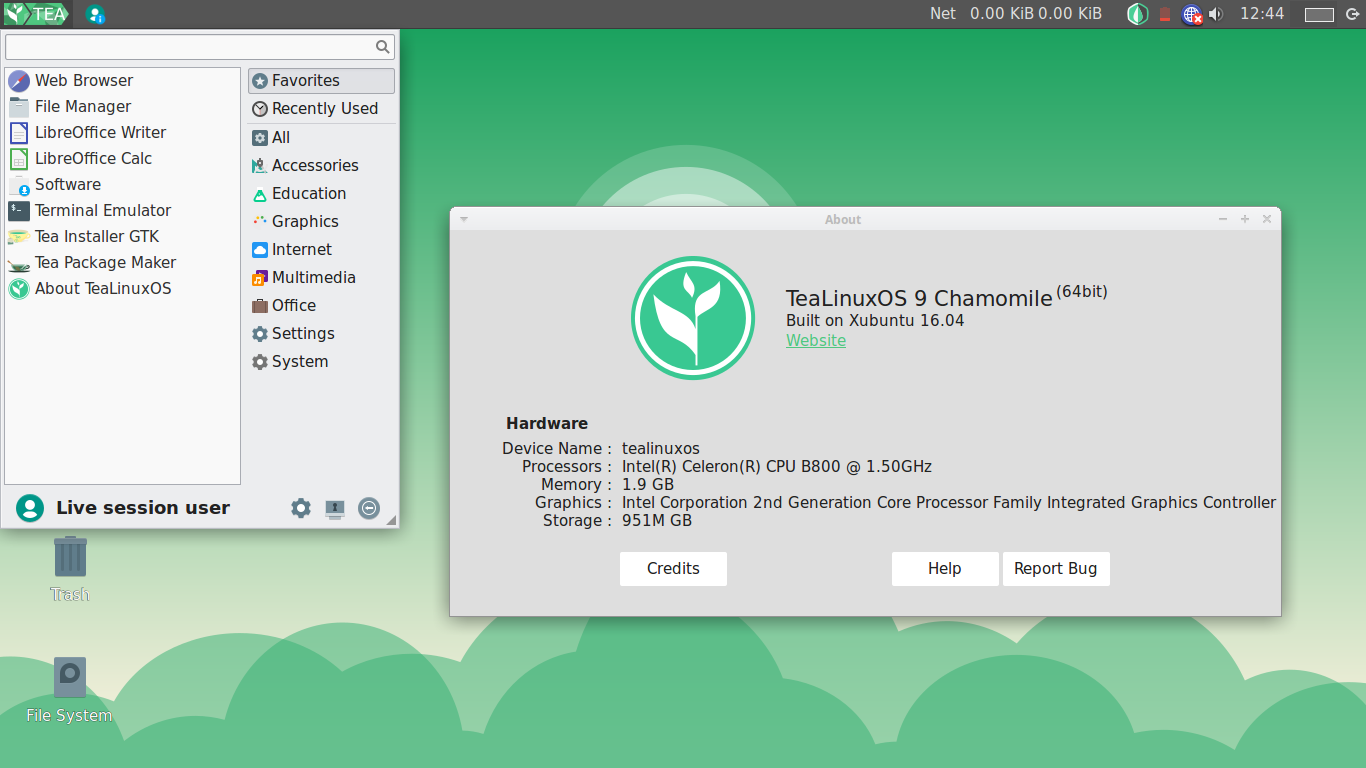The width and height of the screenshot is (1366, 768).
Task: Open the TEA menu button in the panel
Action: 37,14
